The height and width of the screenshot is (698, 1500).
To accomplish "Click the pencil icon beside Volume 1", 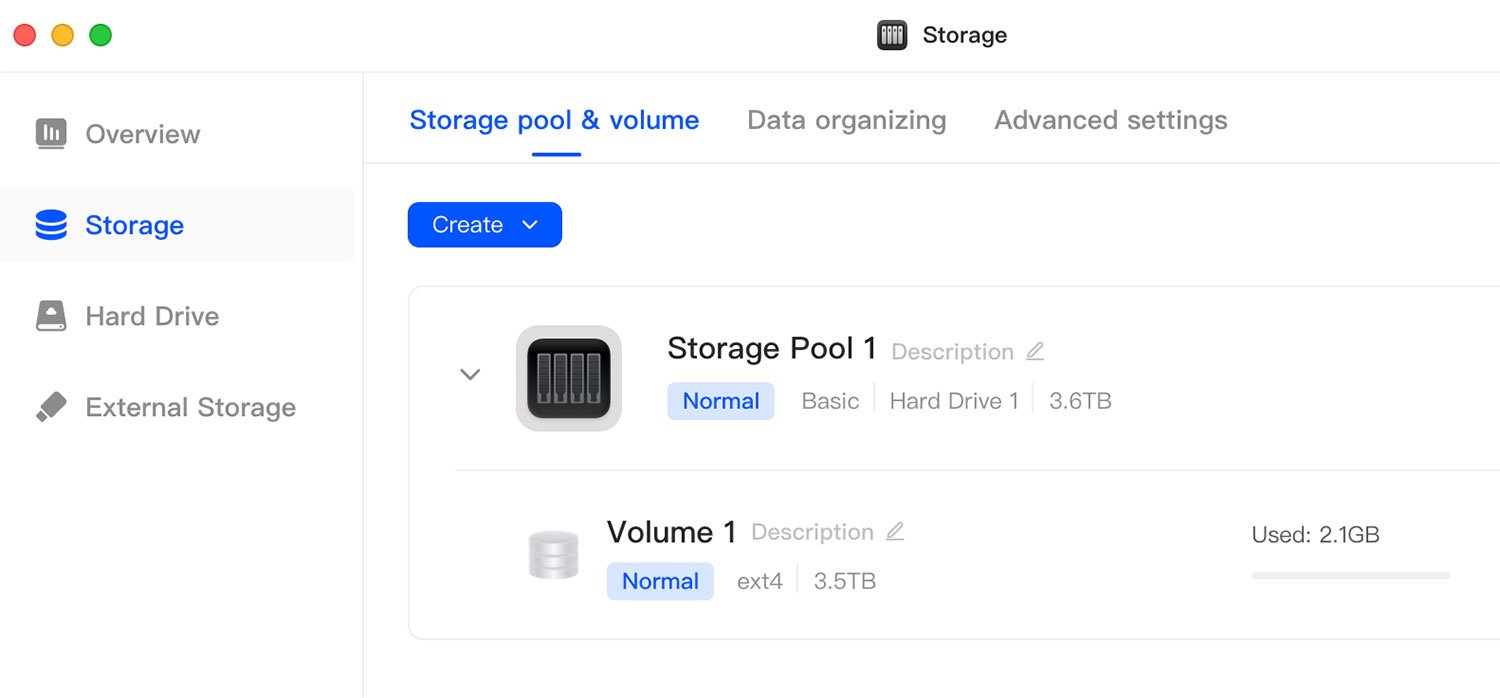I will [895, 531].
